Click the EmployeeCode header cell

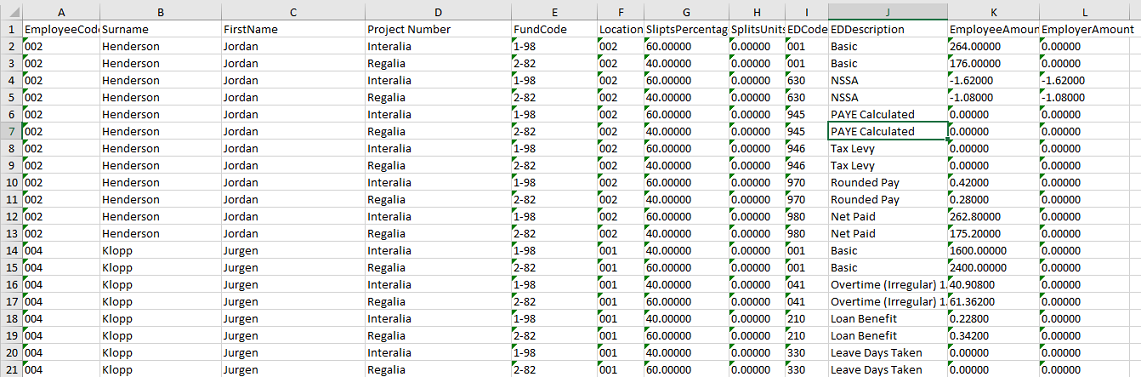coord(61,29)
